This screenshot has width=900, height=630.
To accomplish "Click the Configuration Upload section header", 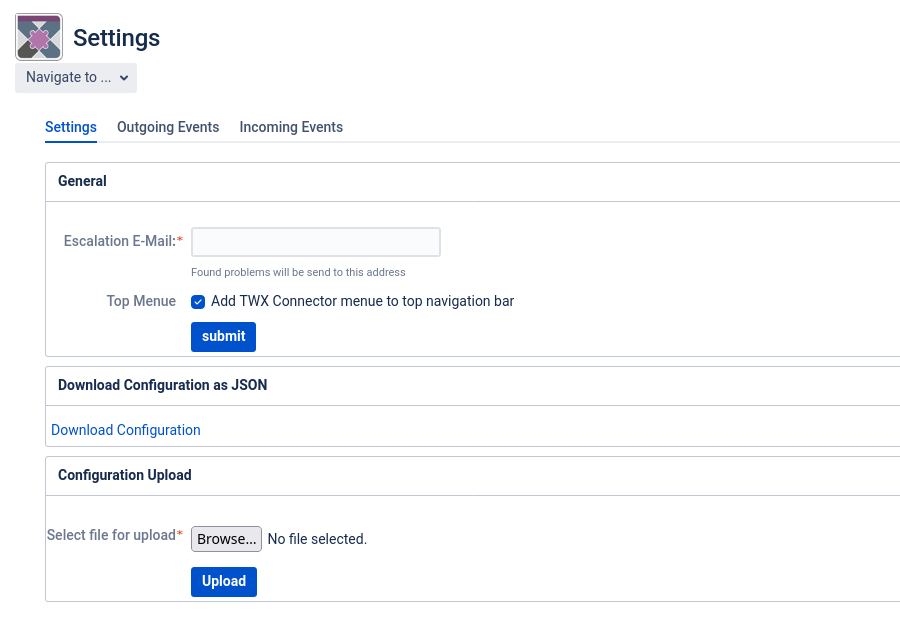I will (x=125, y=475).
